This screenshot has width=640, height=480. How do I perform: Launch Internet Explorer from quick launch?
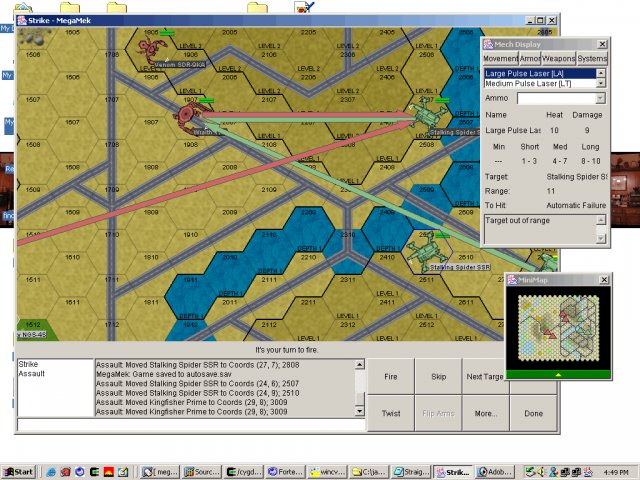click(51, 472)
